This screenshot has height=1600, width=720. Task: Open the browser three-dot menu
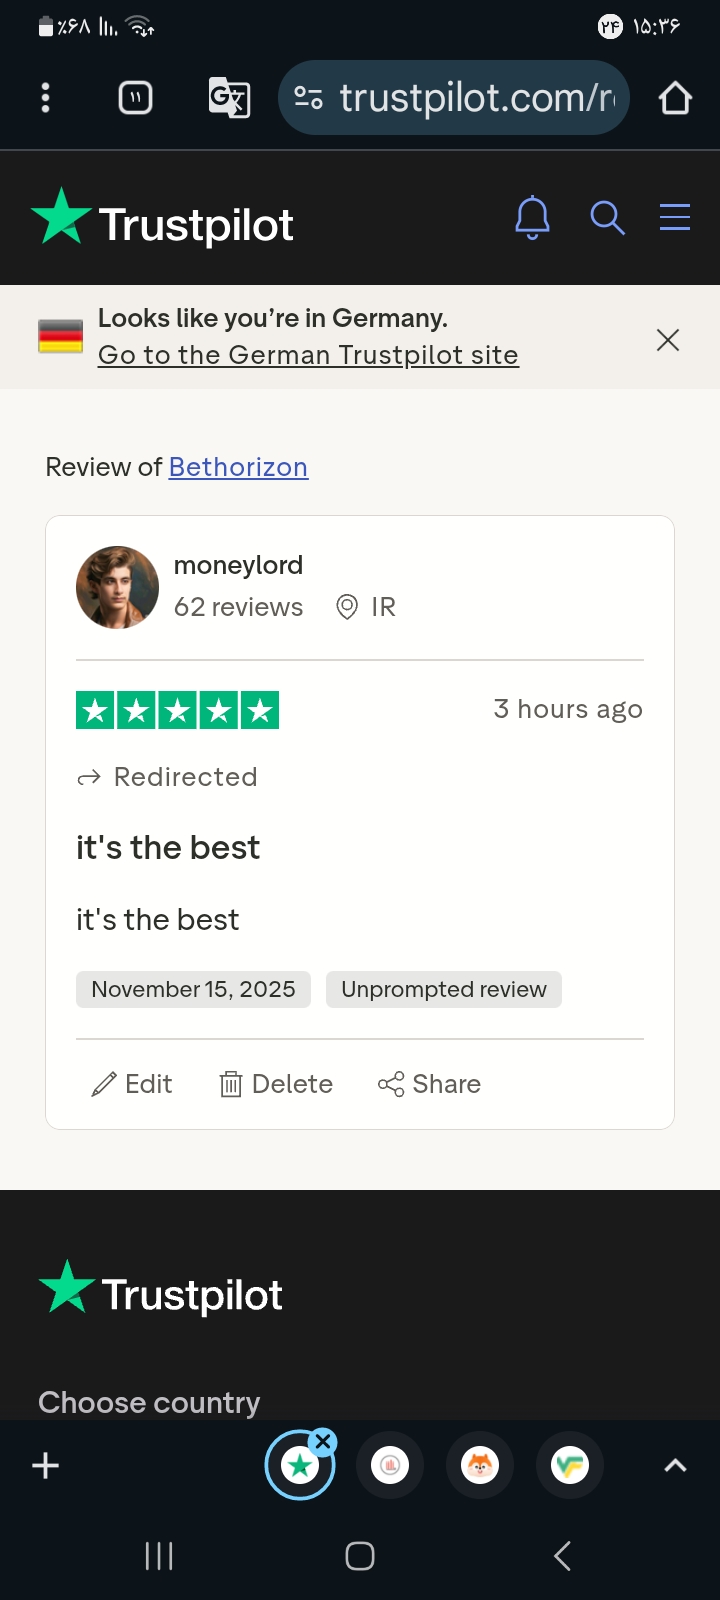pos(45,98)
